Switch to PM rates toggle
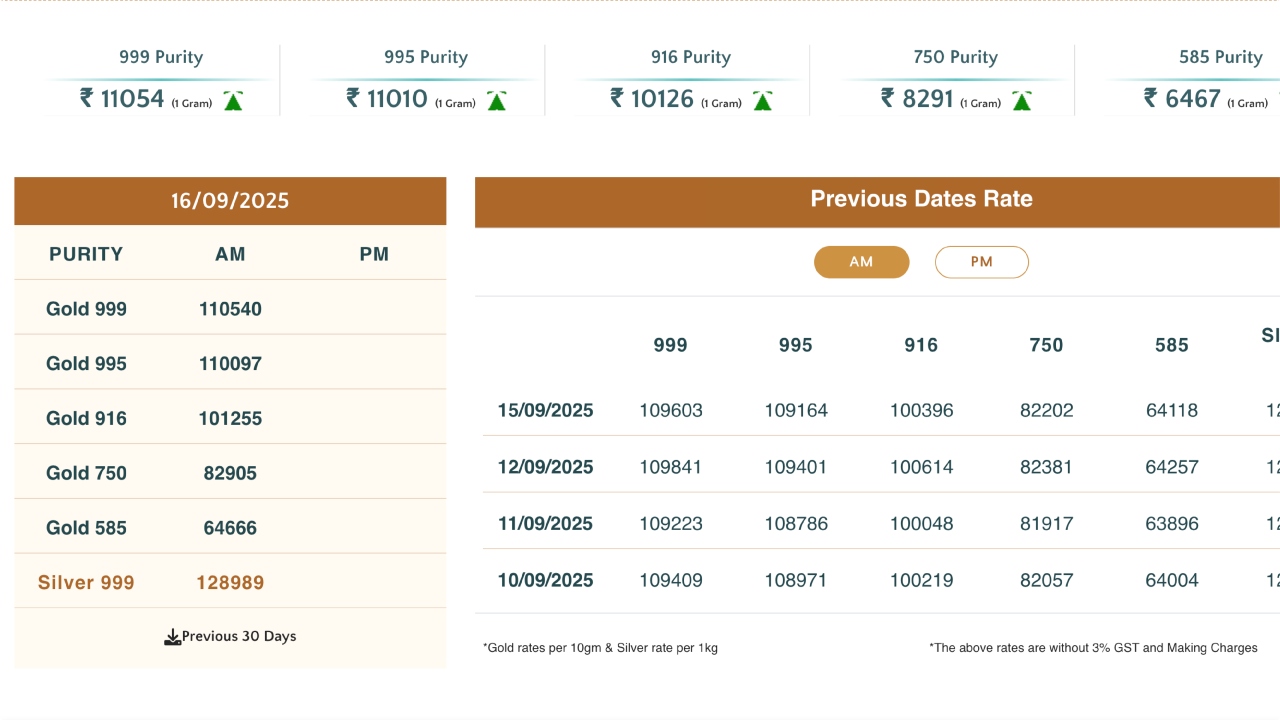Screen dimensions: 1280x720 [981, 262]
